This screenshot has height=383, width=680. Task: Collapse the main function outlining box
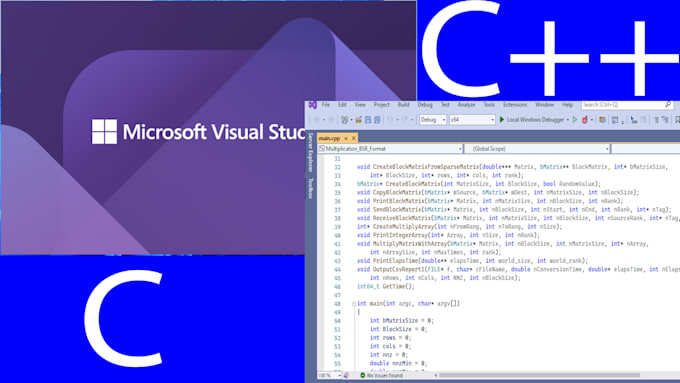point(354,304)
